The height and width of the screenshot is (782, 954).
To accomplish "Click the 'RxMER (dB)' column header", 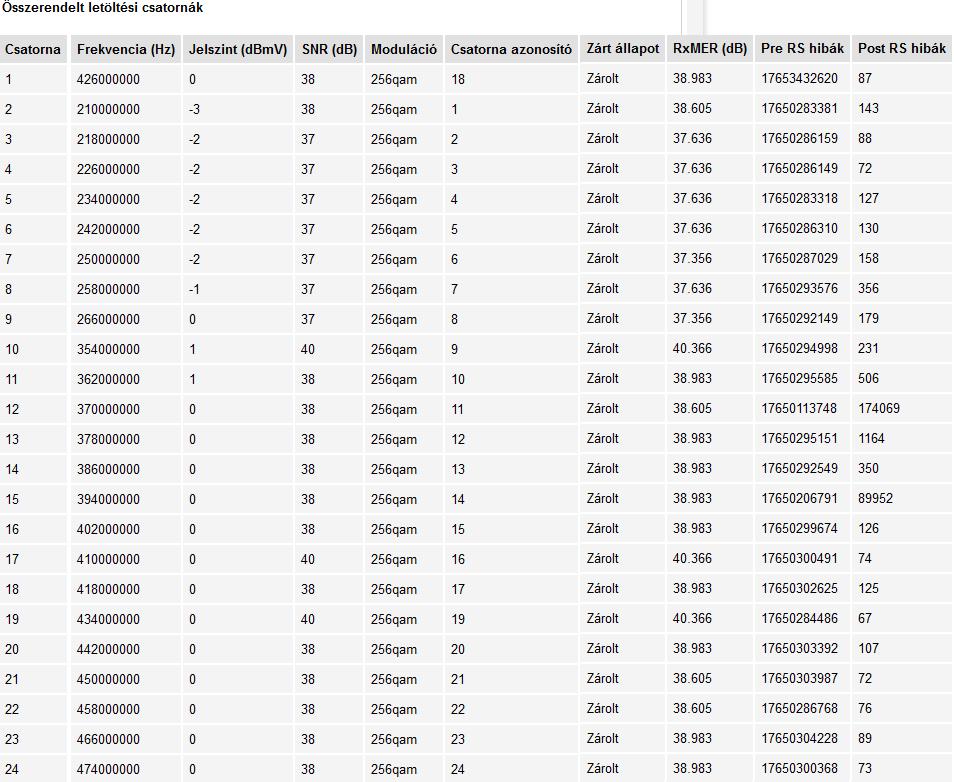I will (710, 49).
